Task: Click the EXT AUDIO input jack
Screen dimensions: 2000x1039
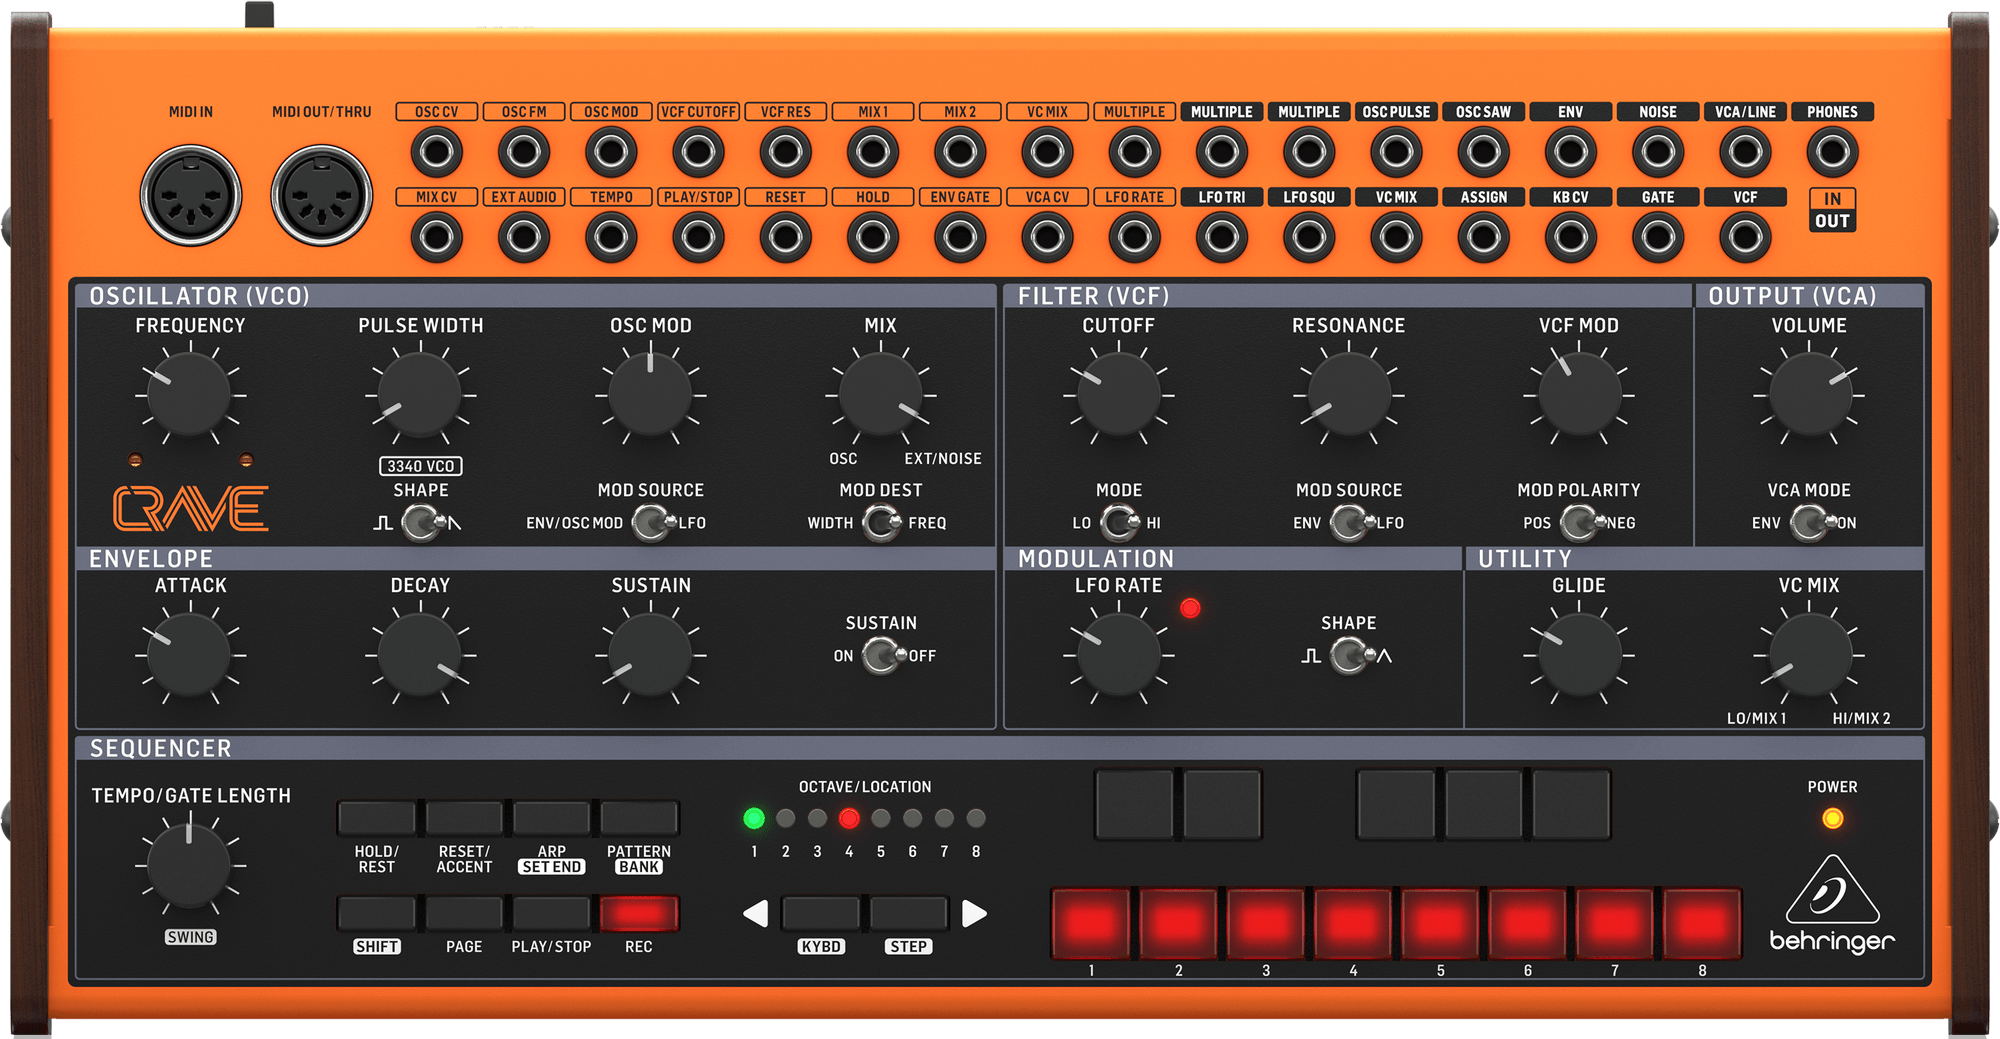Action: (x=523, y=238)
